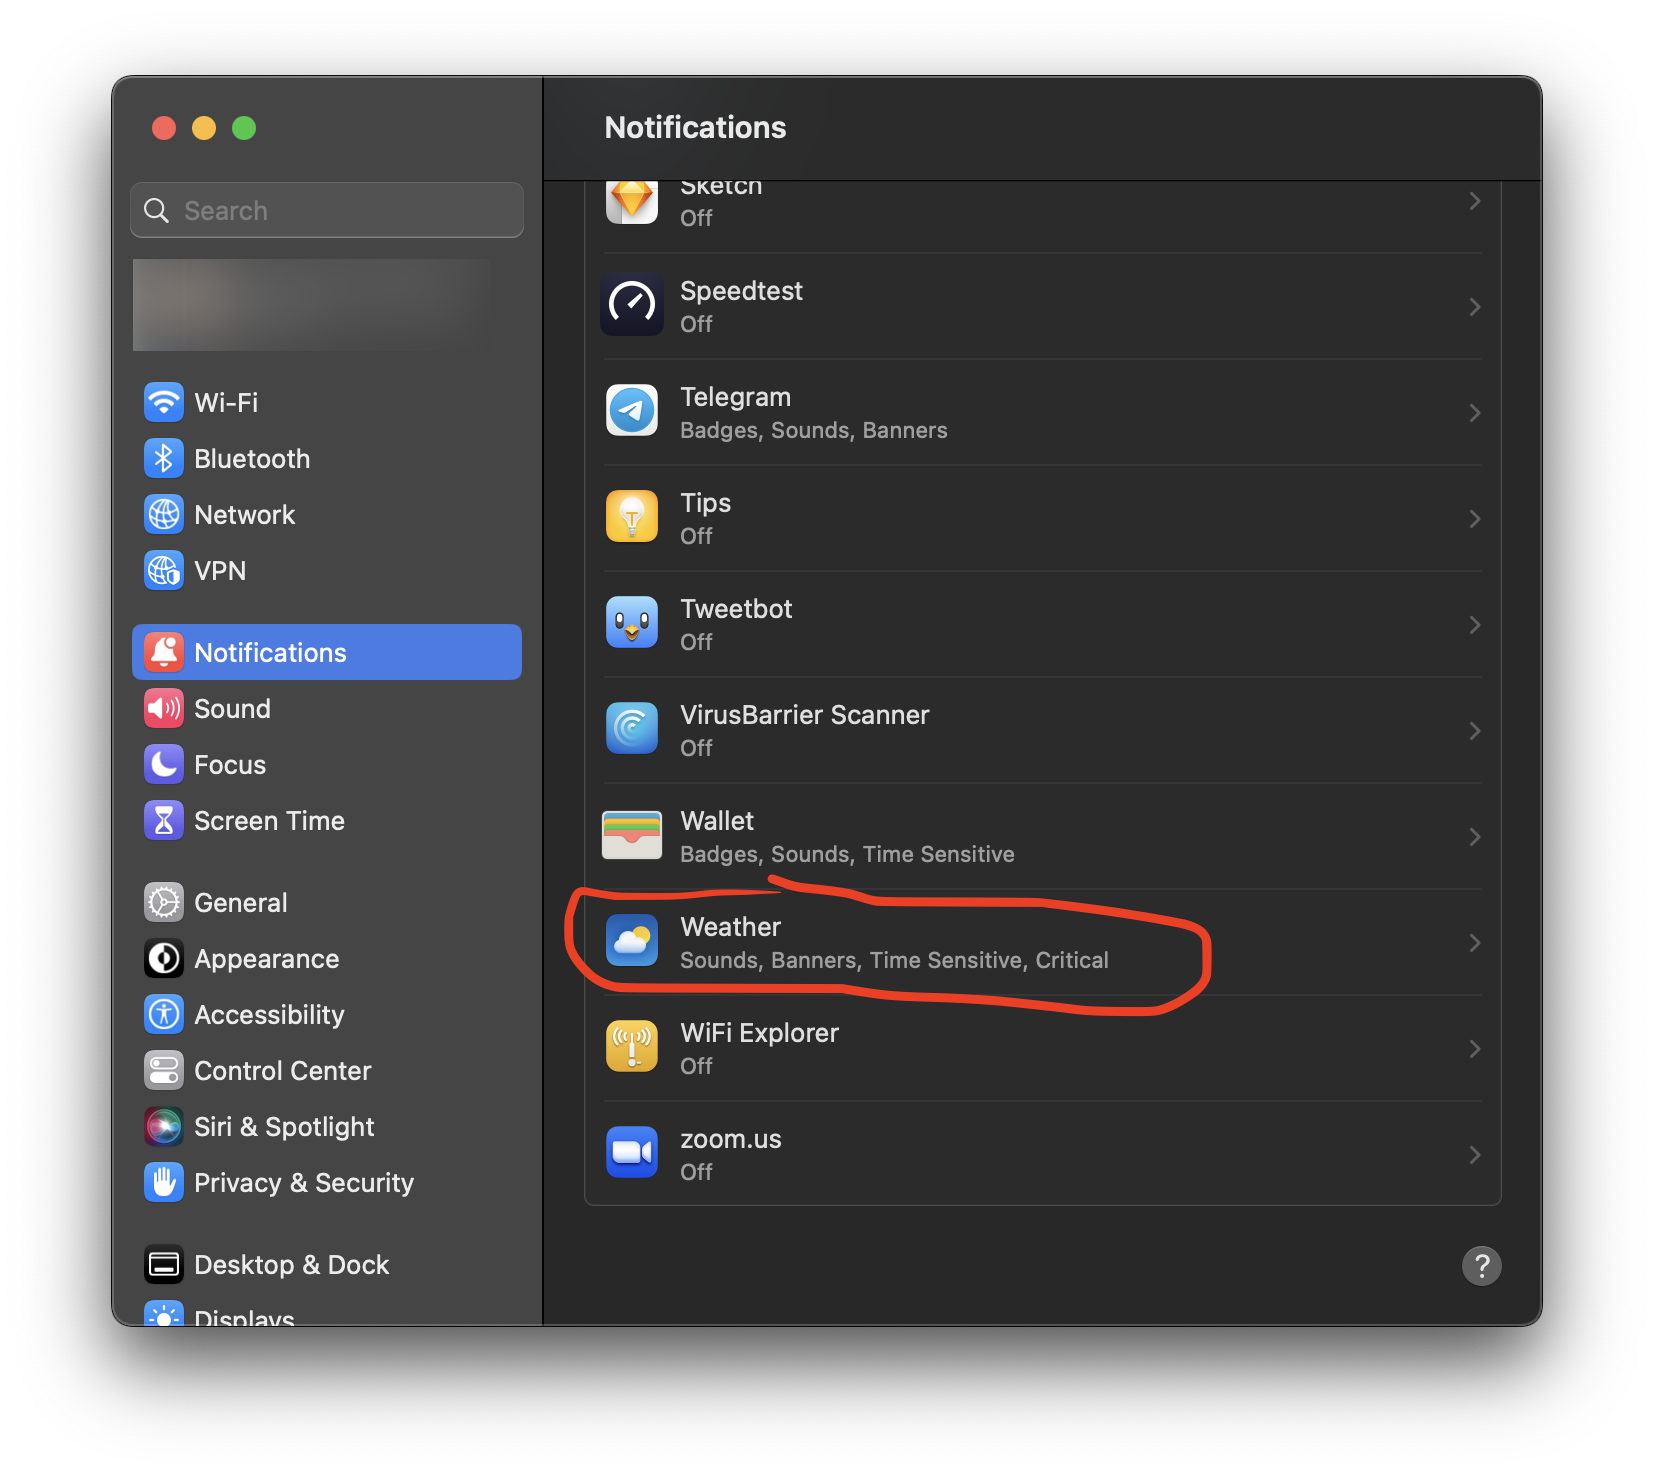This screenshot has width=1654, height=1474.
Task: Click the Notifications bell icon
Action: pos(164,652)
